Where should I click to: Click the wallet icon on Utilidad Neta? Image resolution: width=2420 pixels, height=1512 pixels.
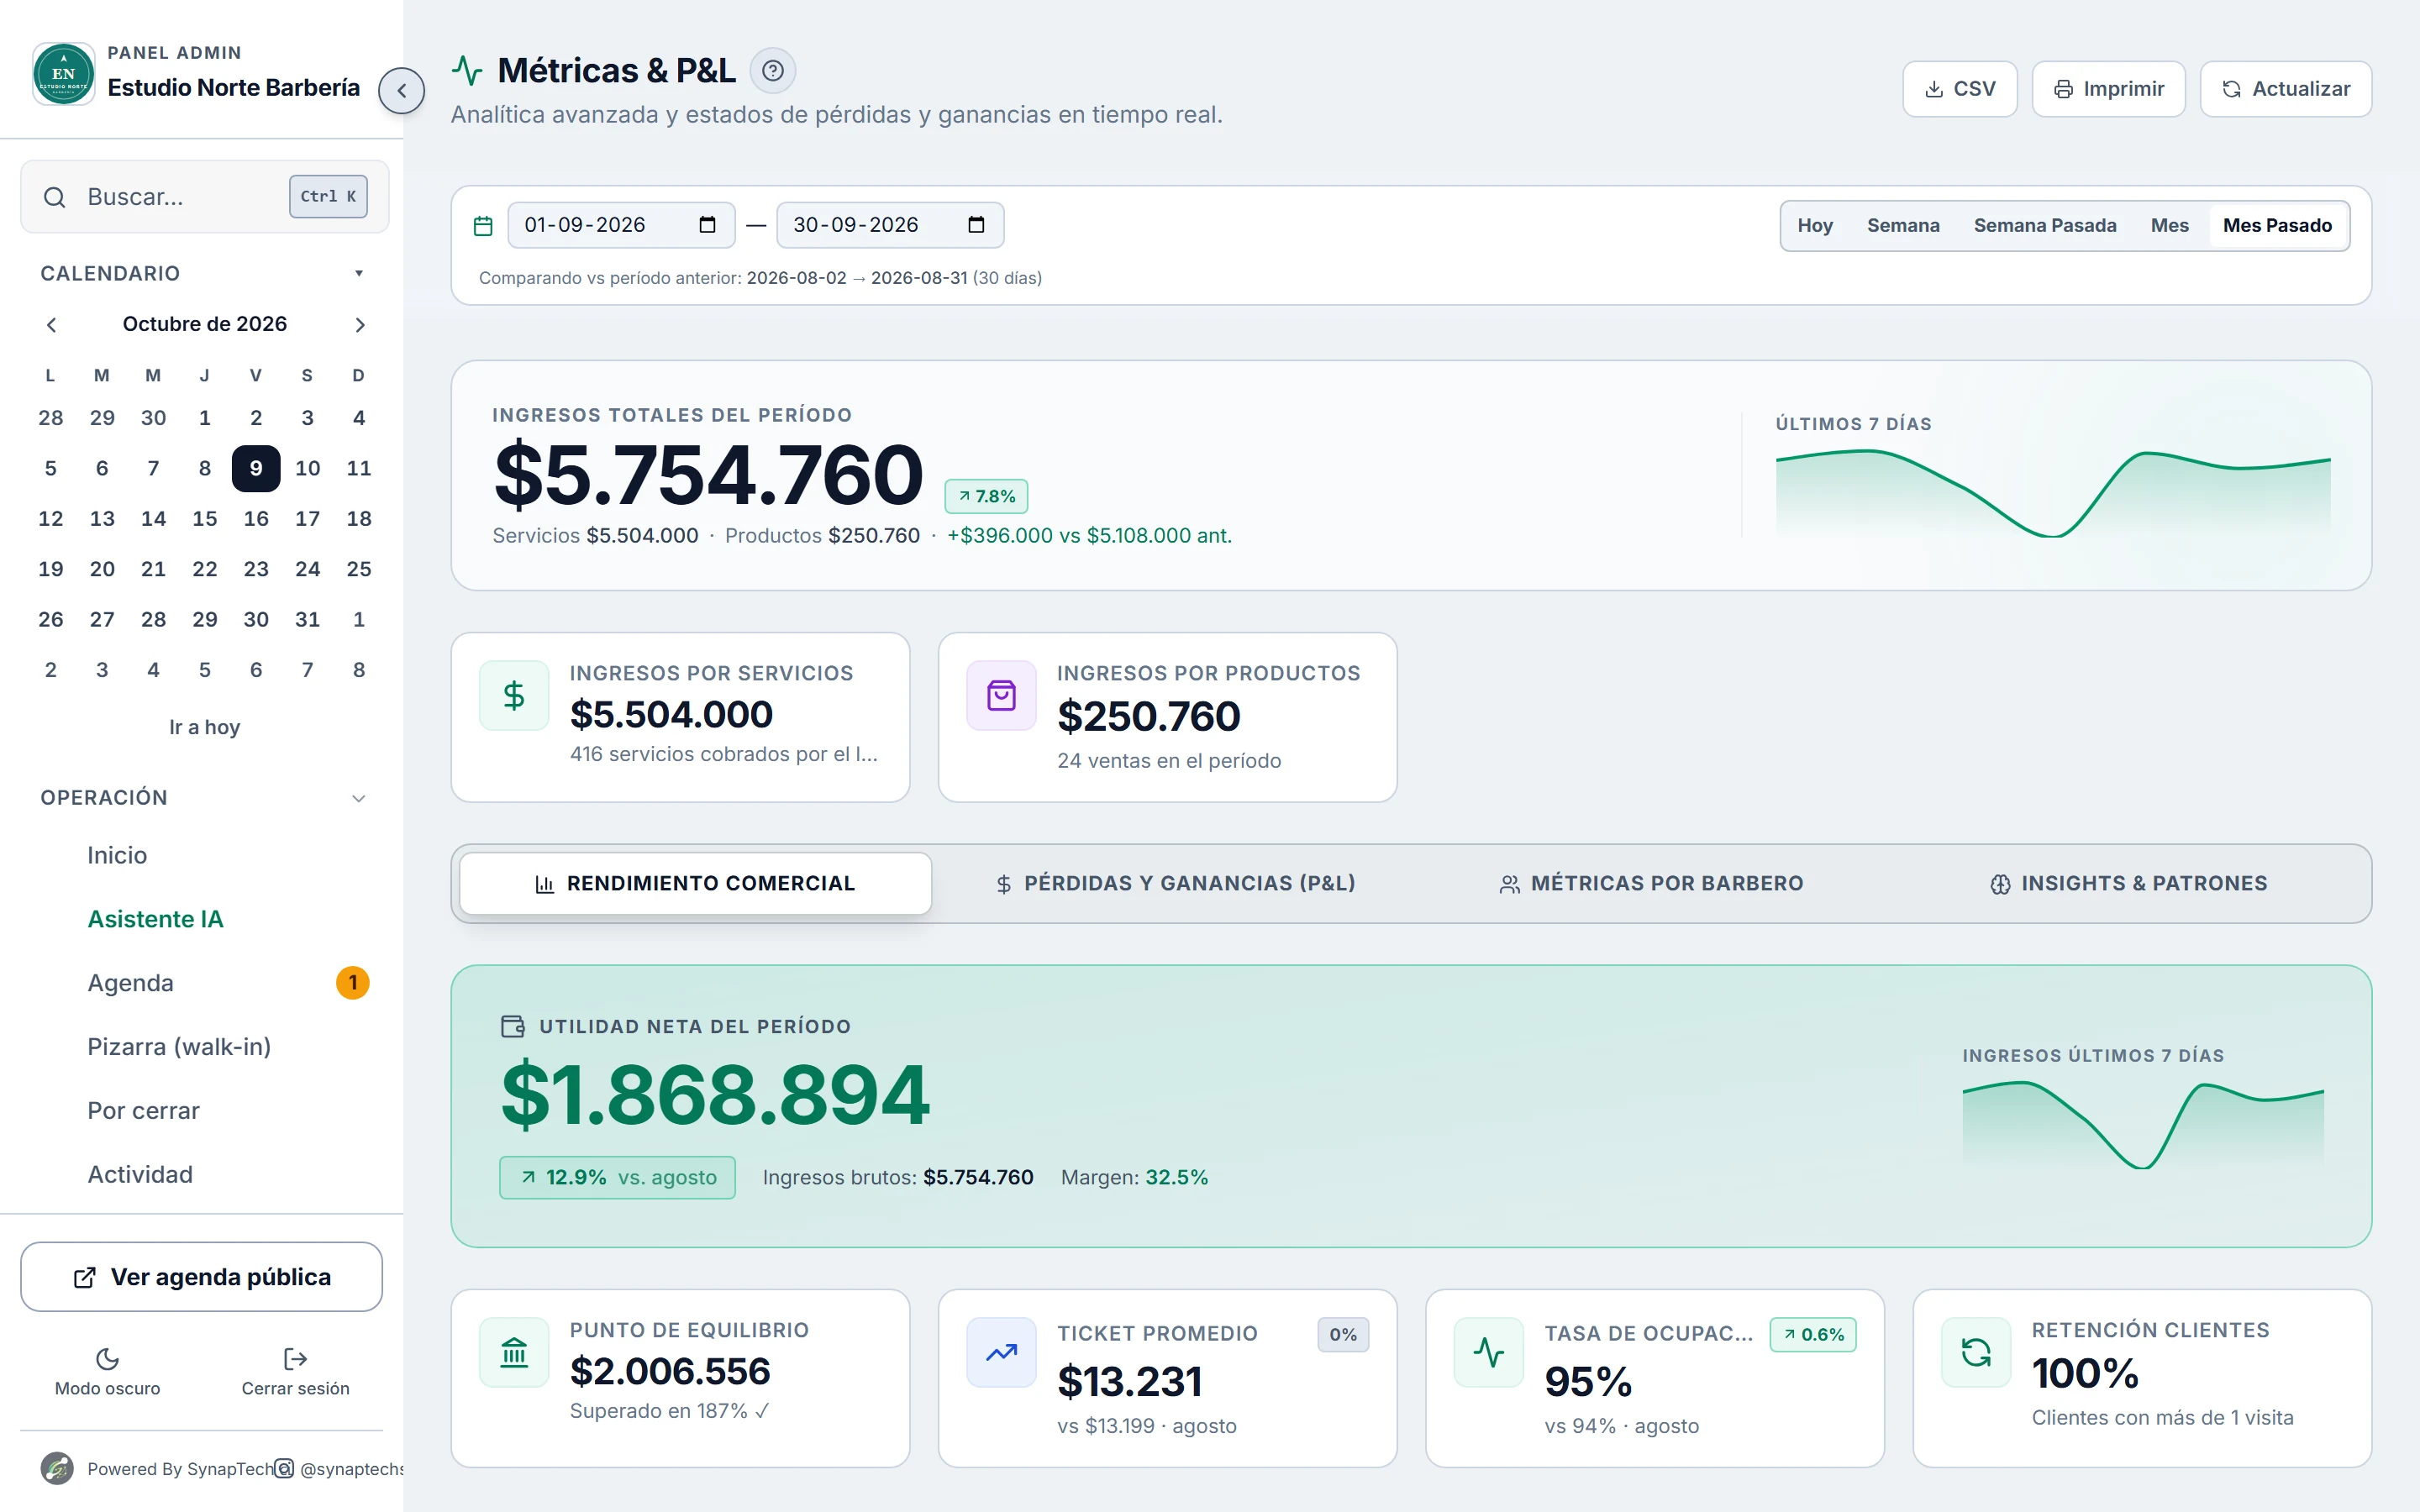513,1026
